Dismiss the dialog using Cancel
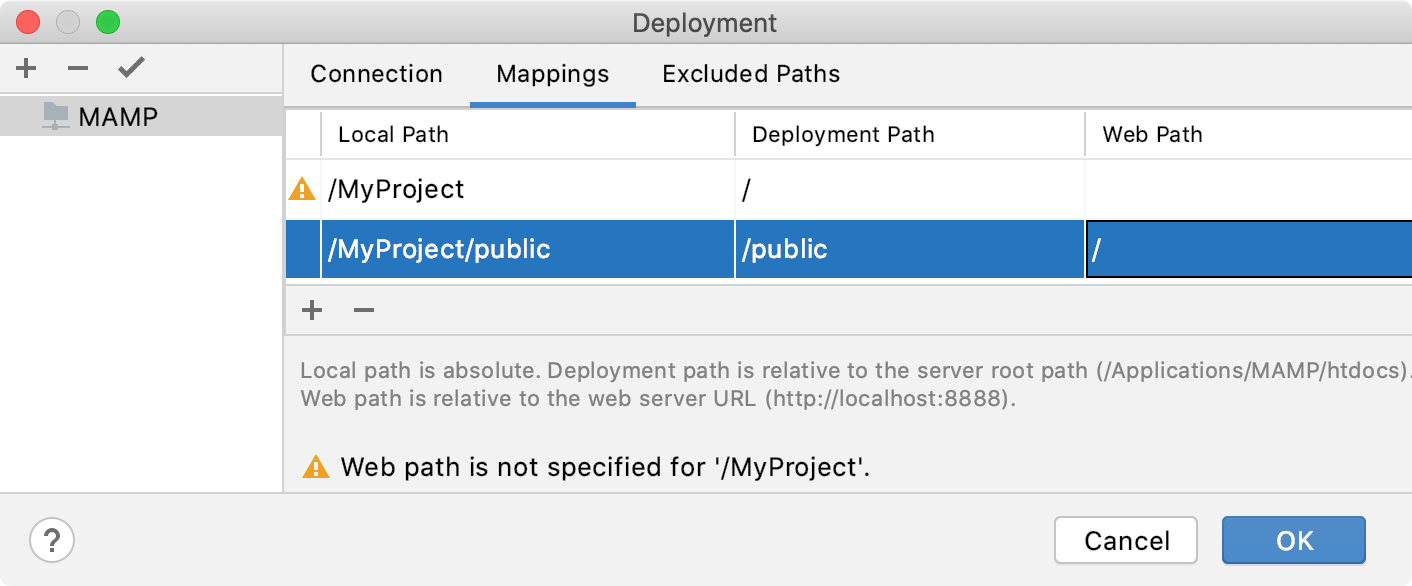This screenshot has height=586, width=1412. (1126, 540)
